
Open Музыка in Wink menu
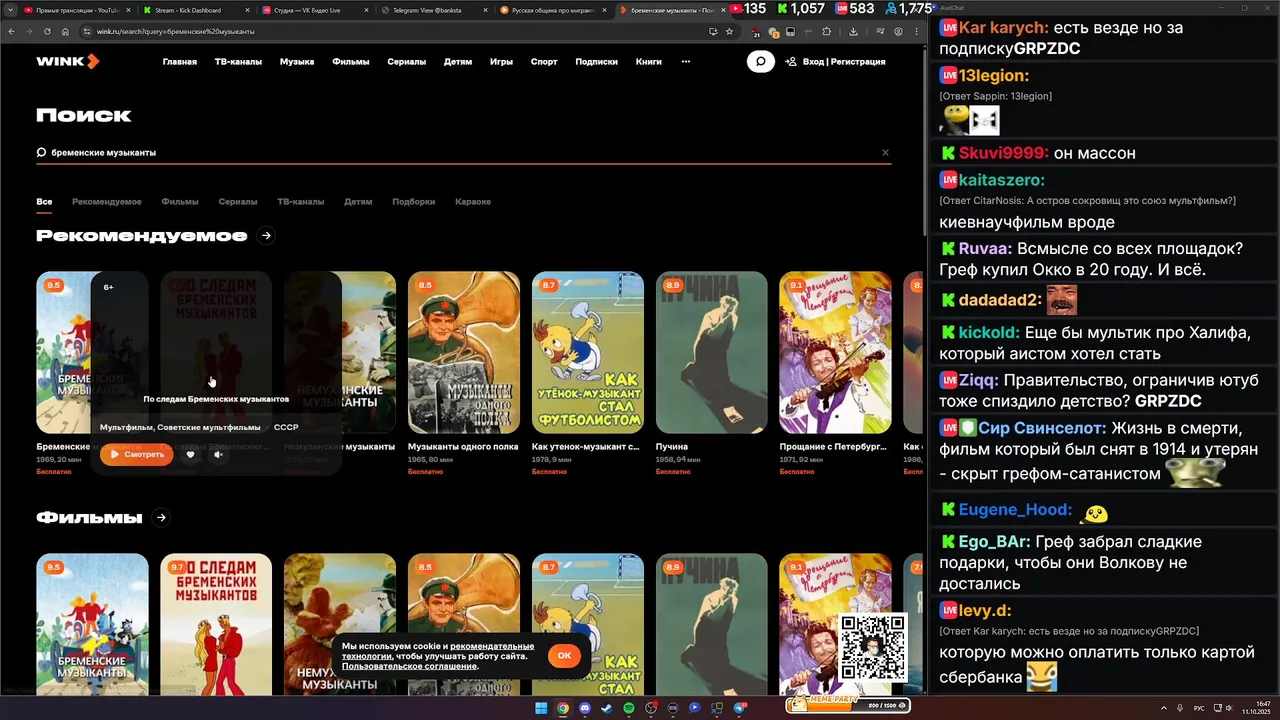(x=297, y=62)
